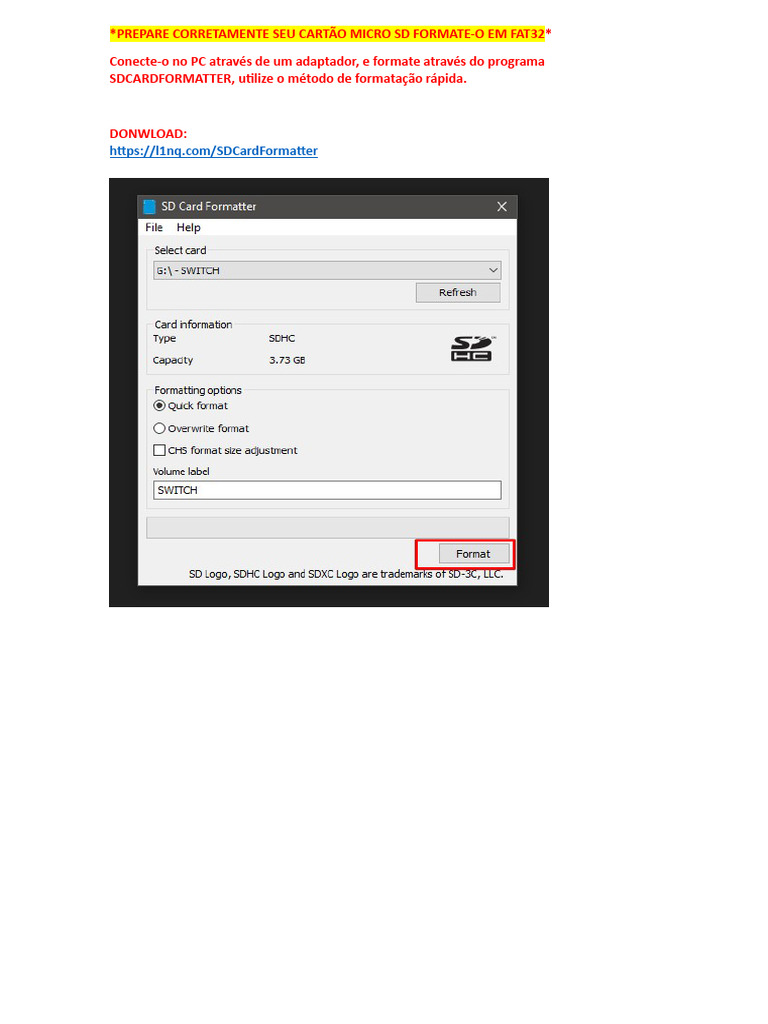Viewport: 768px width, 1024px height.
Task: Open the SDCardFormatter download link
Action: (214, 151)
